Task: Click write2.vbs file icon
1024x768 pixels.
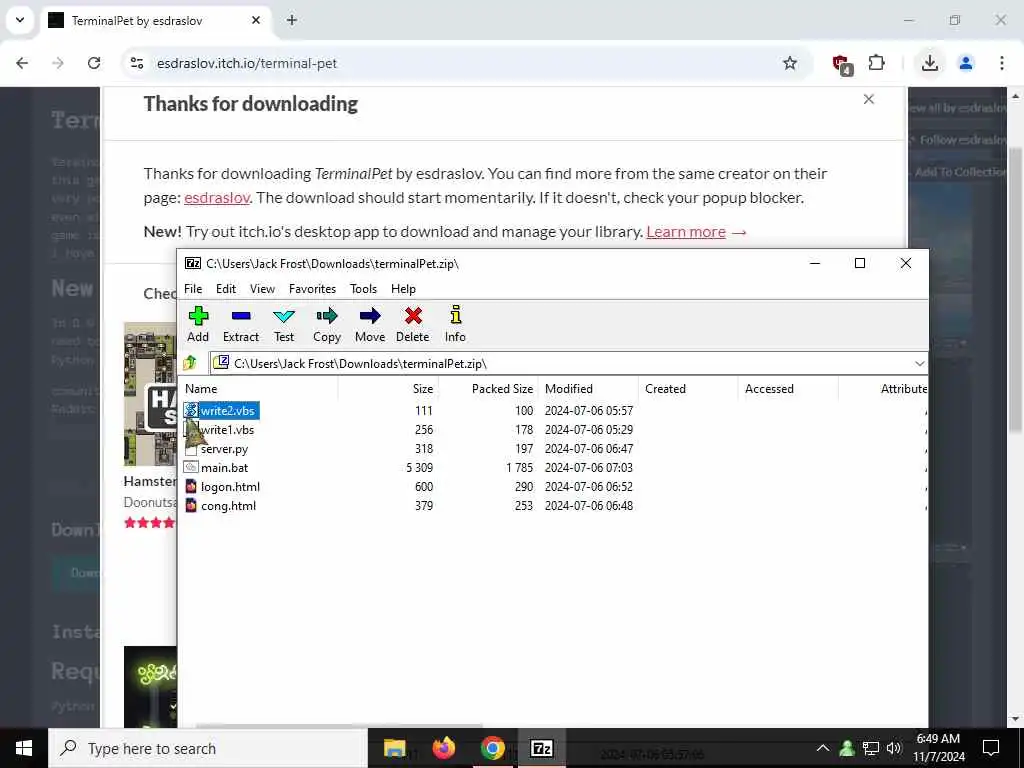Action: [x=191, y=410]
